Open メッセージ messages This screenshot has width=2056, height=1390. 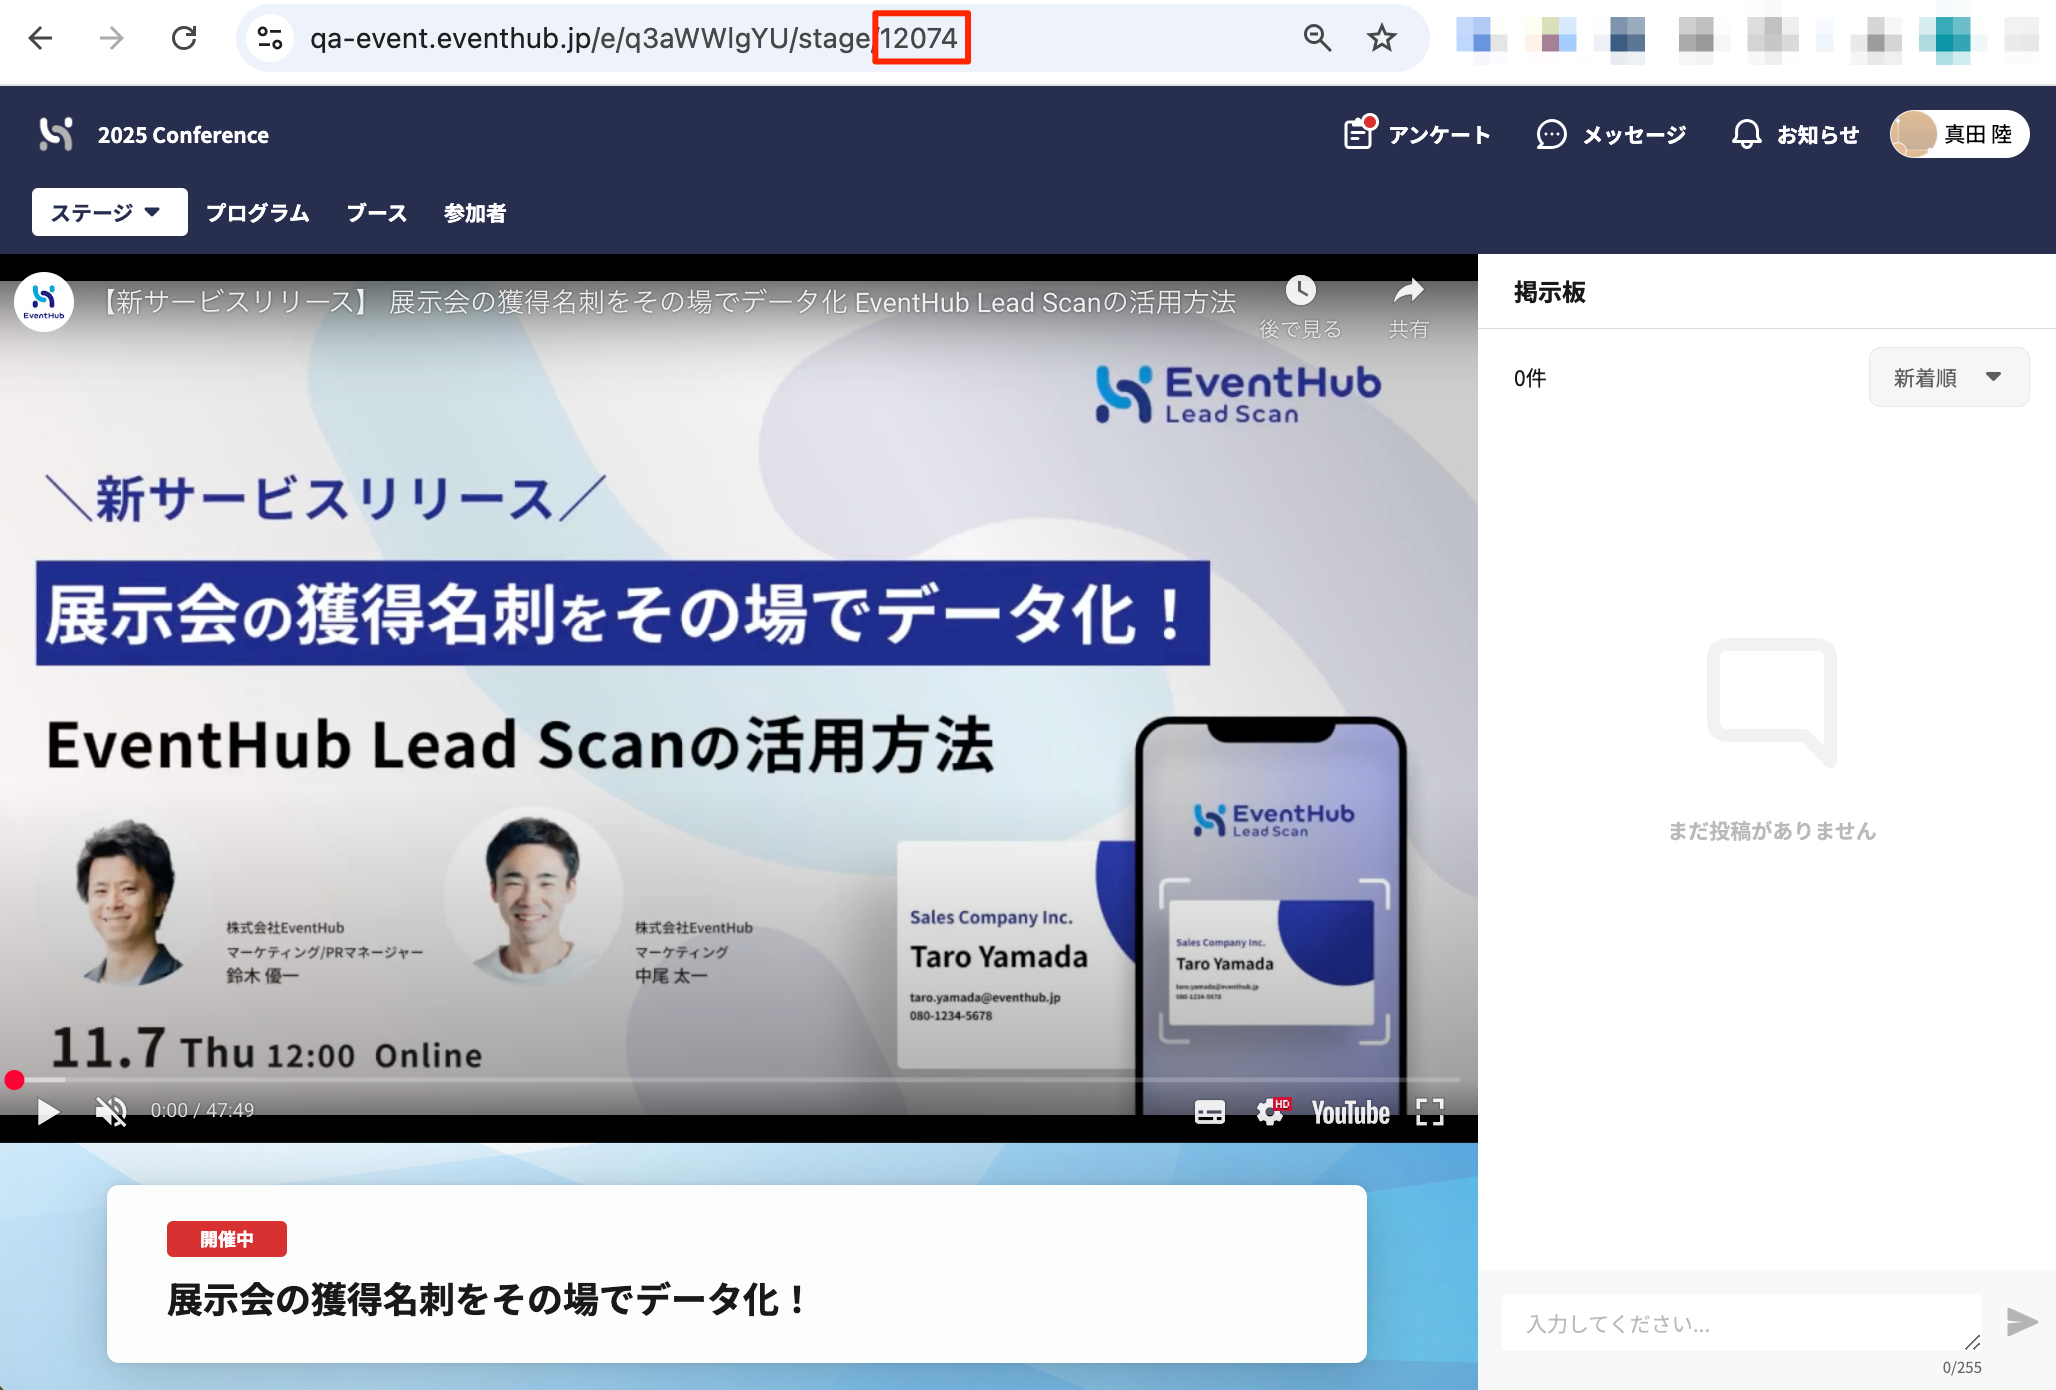1611,134
